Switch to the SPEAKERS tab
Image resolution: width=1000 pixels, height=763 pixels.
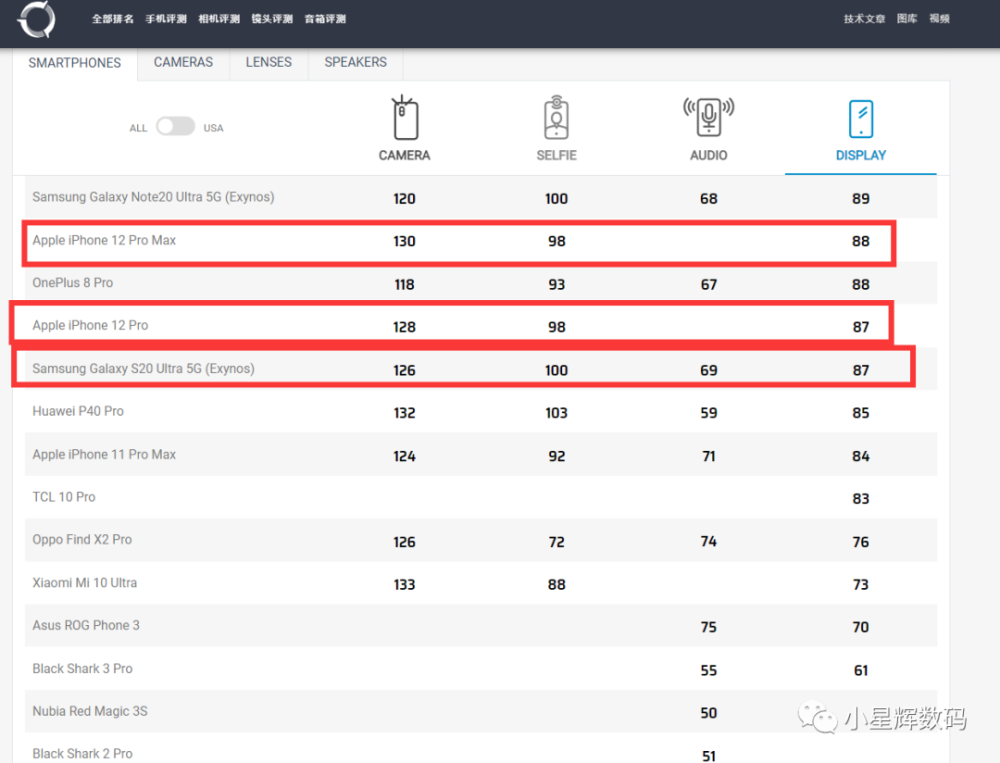pyautogui.click(x=355, y=62)
